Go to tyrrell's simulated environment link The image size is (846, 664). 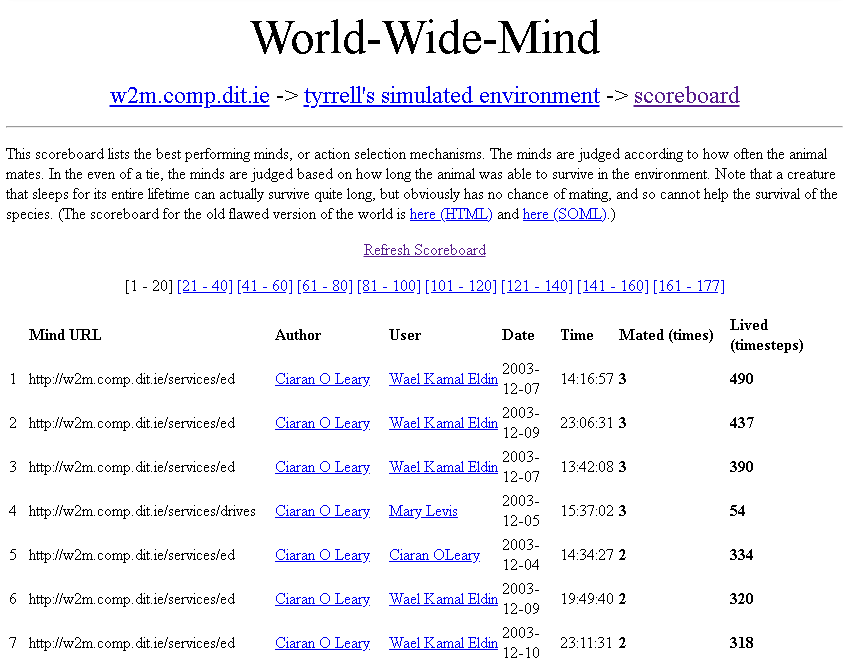tap(451, 96)
